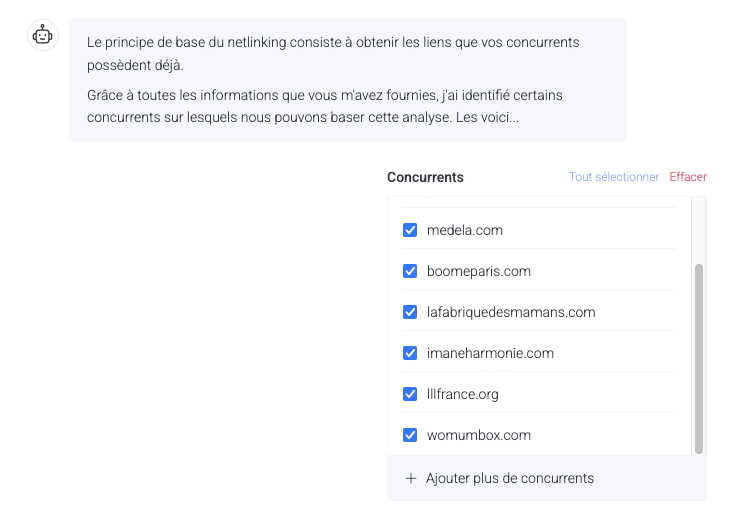Select the lllfrance.org domain label
The height and width of the screenshot is (509, 736).
(x=462, y=394)
